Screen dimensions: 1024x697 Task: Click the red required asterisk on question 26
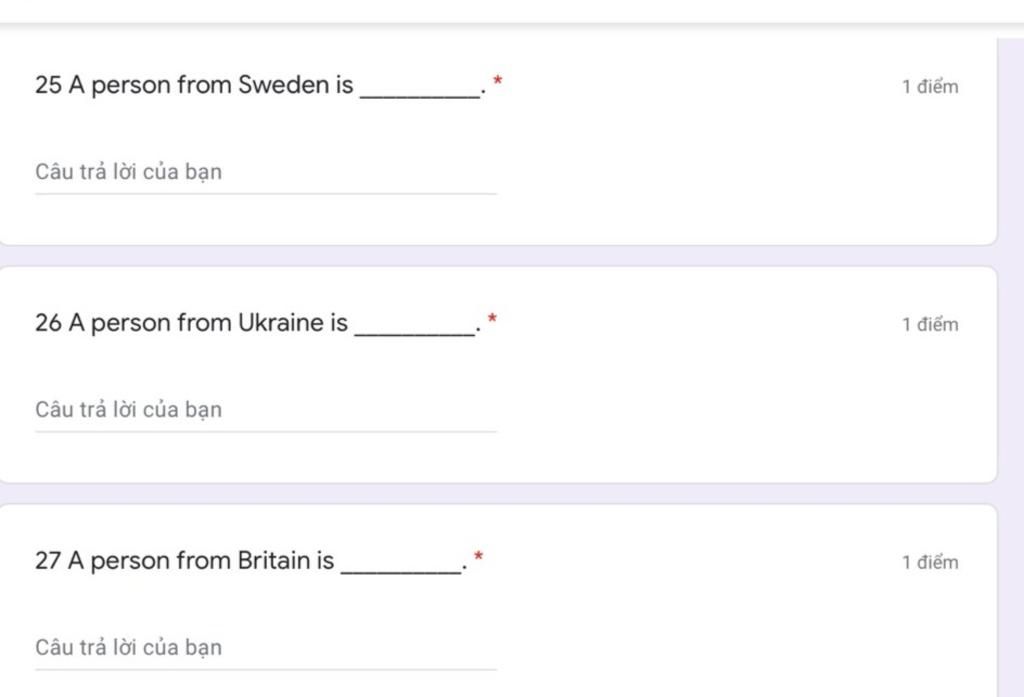(492, 319)
